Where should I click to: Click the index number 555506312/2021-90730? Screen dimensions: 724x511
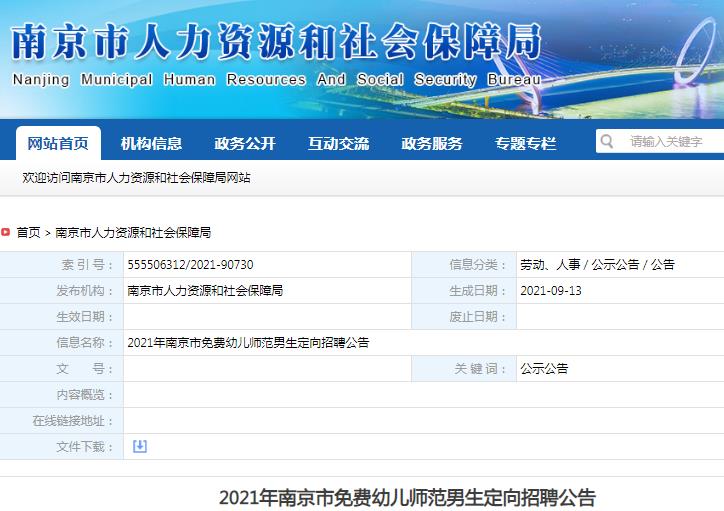pyautogui.click(x=190, y=265)
